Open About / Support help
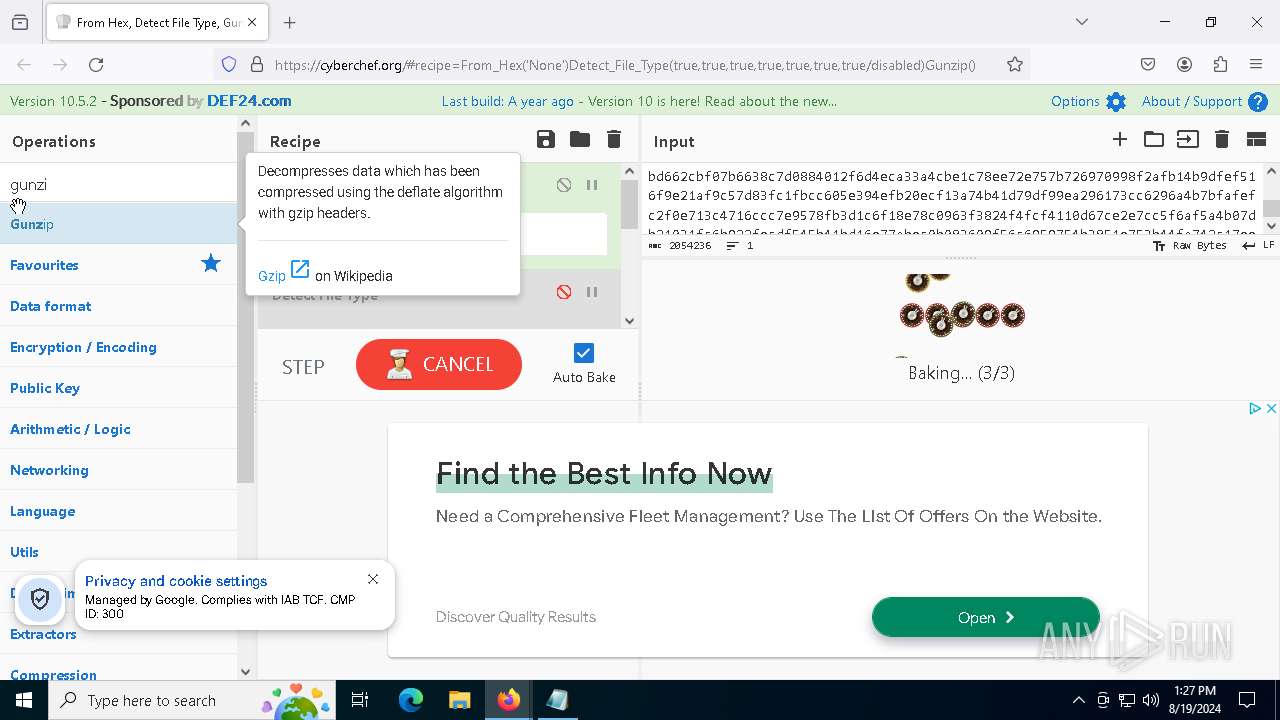 (x=1204, y=101)
